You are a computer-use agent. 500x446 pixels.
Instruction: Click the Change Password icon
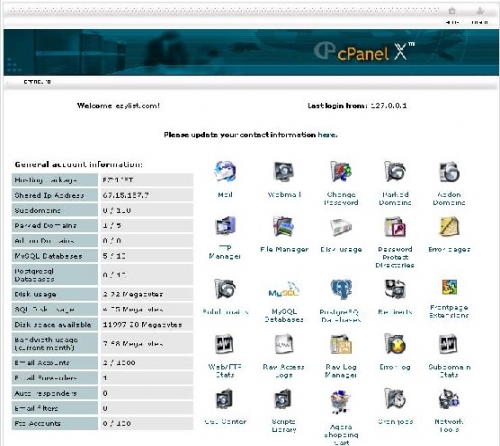pyautogui.click(x=341, y=171)
